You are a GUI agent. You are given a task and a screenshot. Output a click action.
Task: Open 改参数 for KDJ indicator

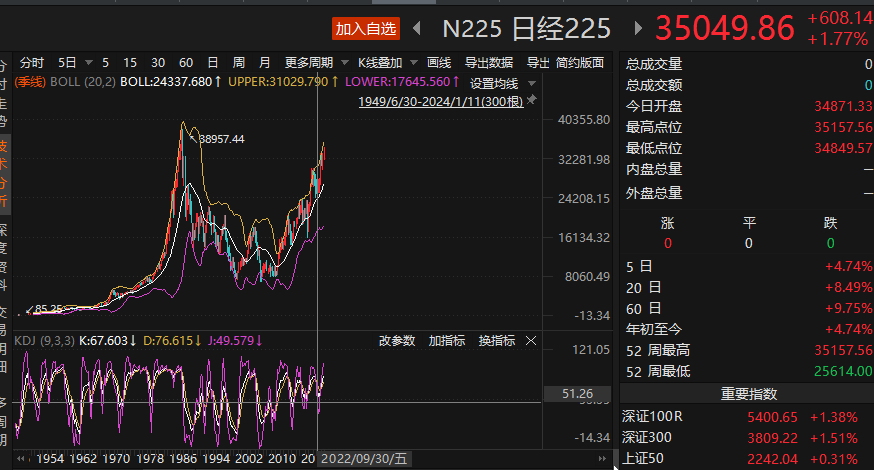tap(396, 341)
